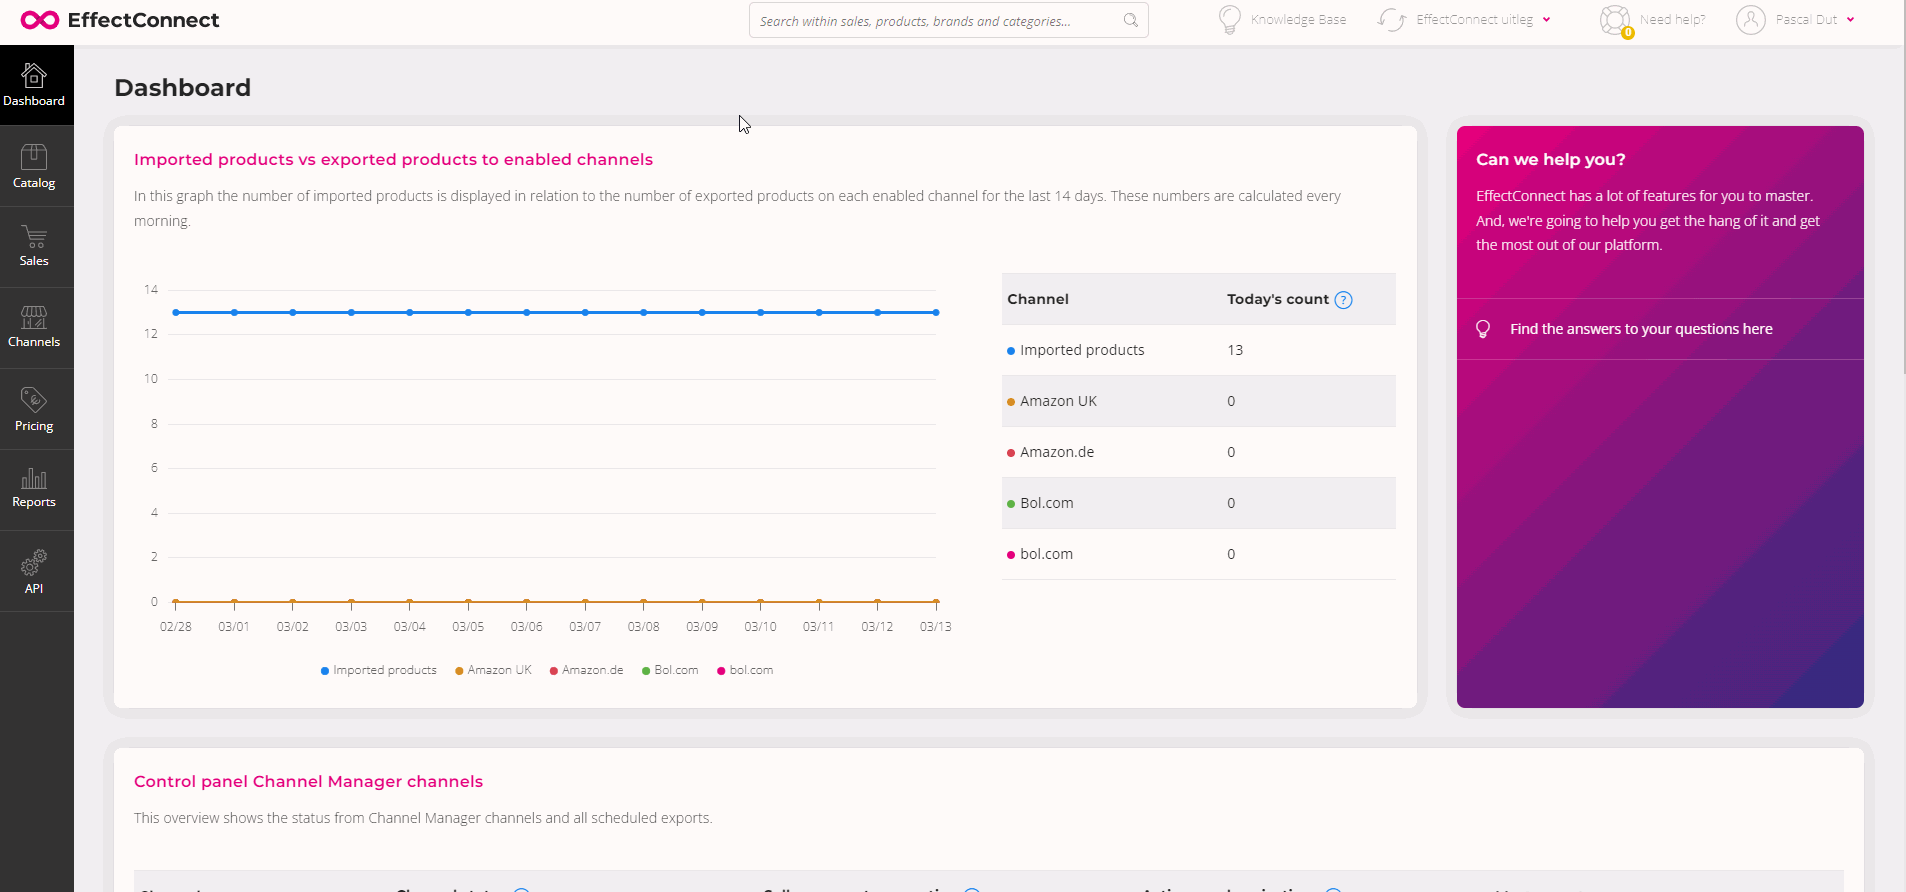Toggle Imported products series in chart legend
1906x892 pixels.
(379, 670)
